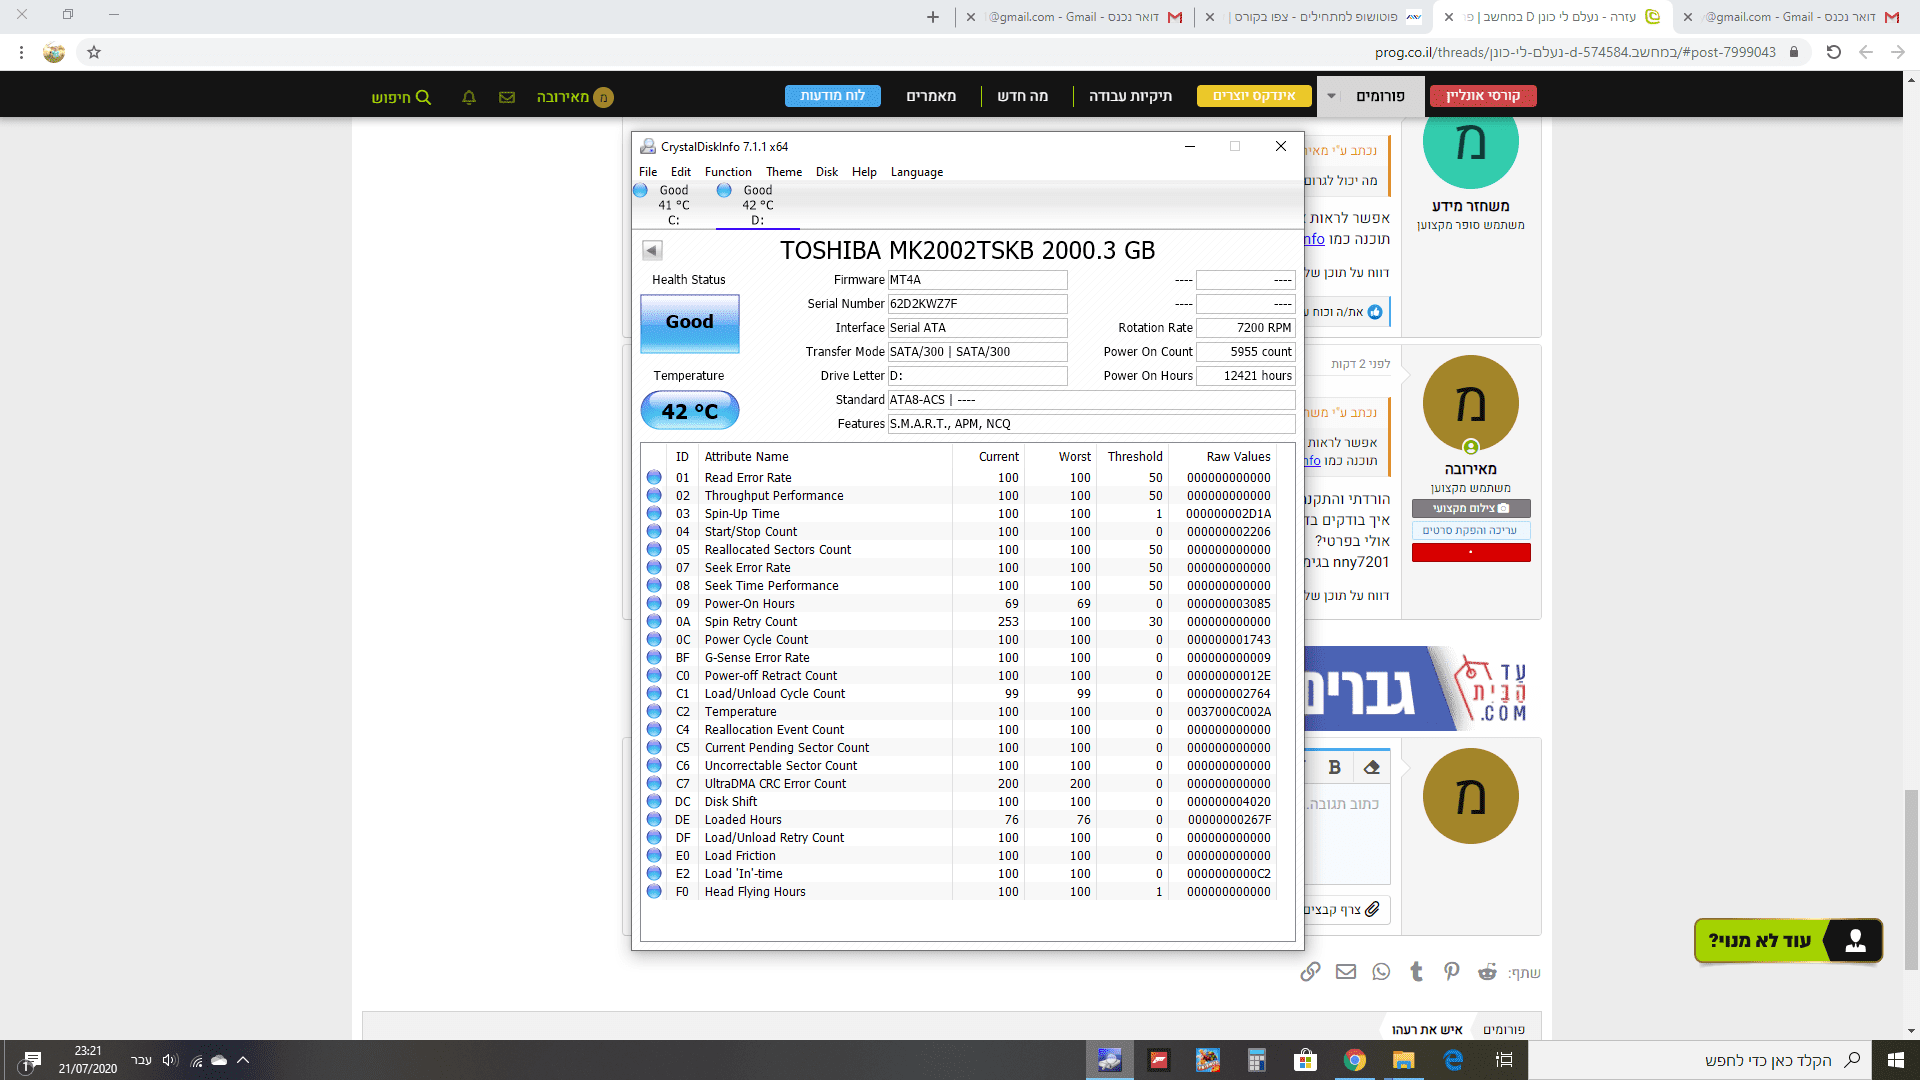Open the File menu in CrystalDiskInfo

(x=648, y=172)
